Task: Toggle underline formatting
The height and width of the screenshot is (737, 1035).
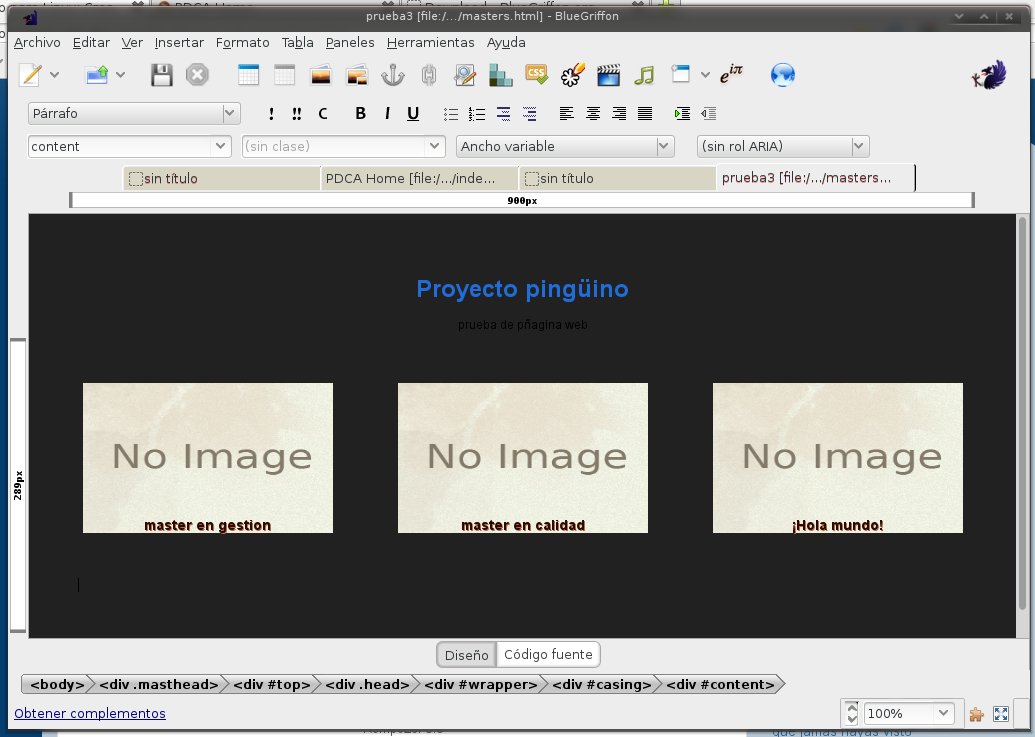Action: pyautogui.click(x=413, y=113)
